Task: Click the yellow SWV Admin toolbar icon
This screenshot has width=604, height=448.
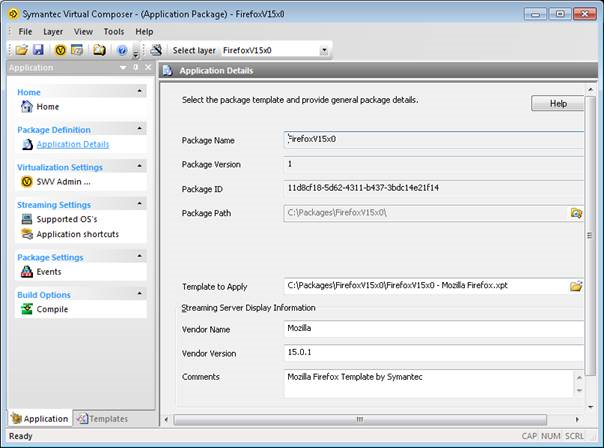Action: click(x=60, y=50)
